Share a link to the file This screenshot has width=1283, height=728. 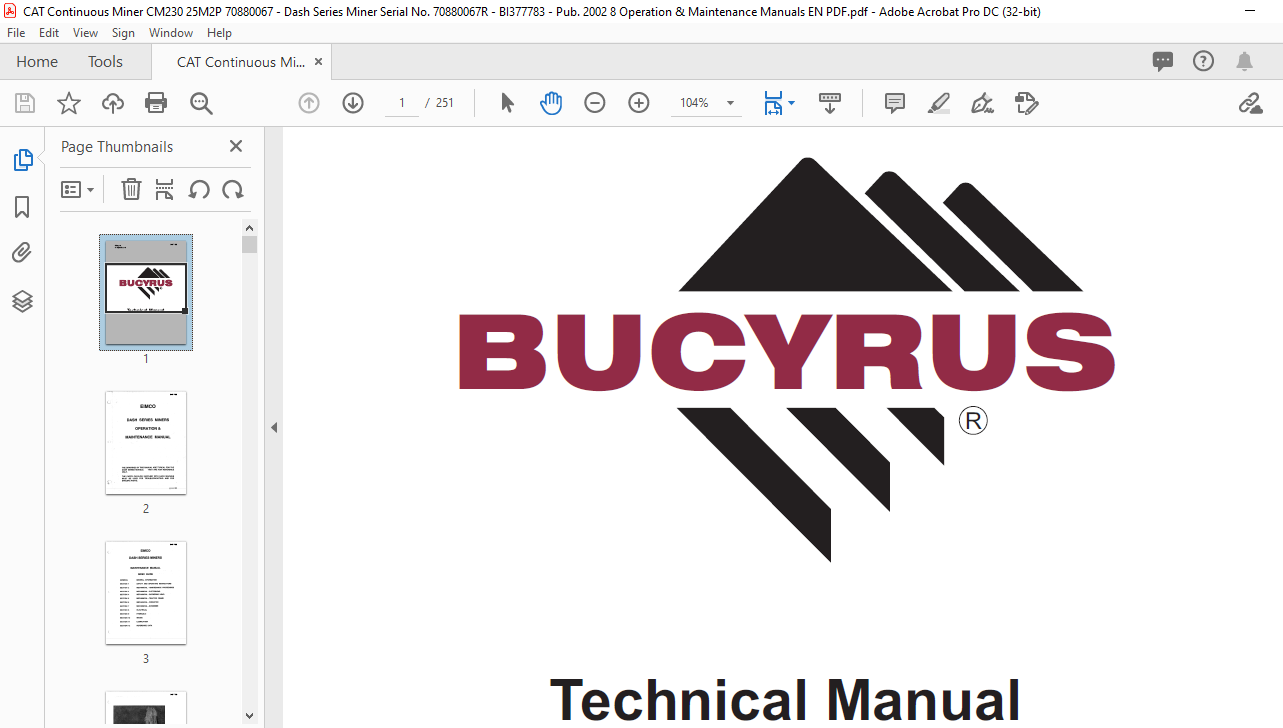coord(1250,103)
